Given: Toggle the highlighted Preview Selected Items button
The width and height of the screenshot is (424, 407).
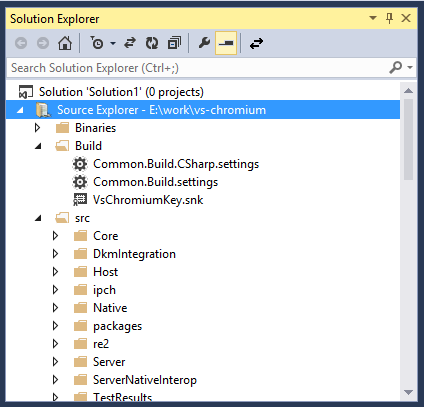Looking at the screenshot, I should [x=226, y=43].
